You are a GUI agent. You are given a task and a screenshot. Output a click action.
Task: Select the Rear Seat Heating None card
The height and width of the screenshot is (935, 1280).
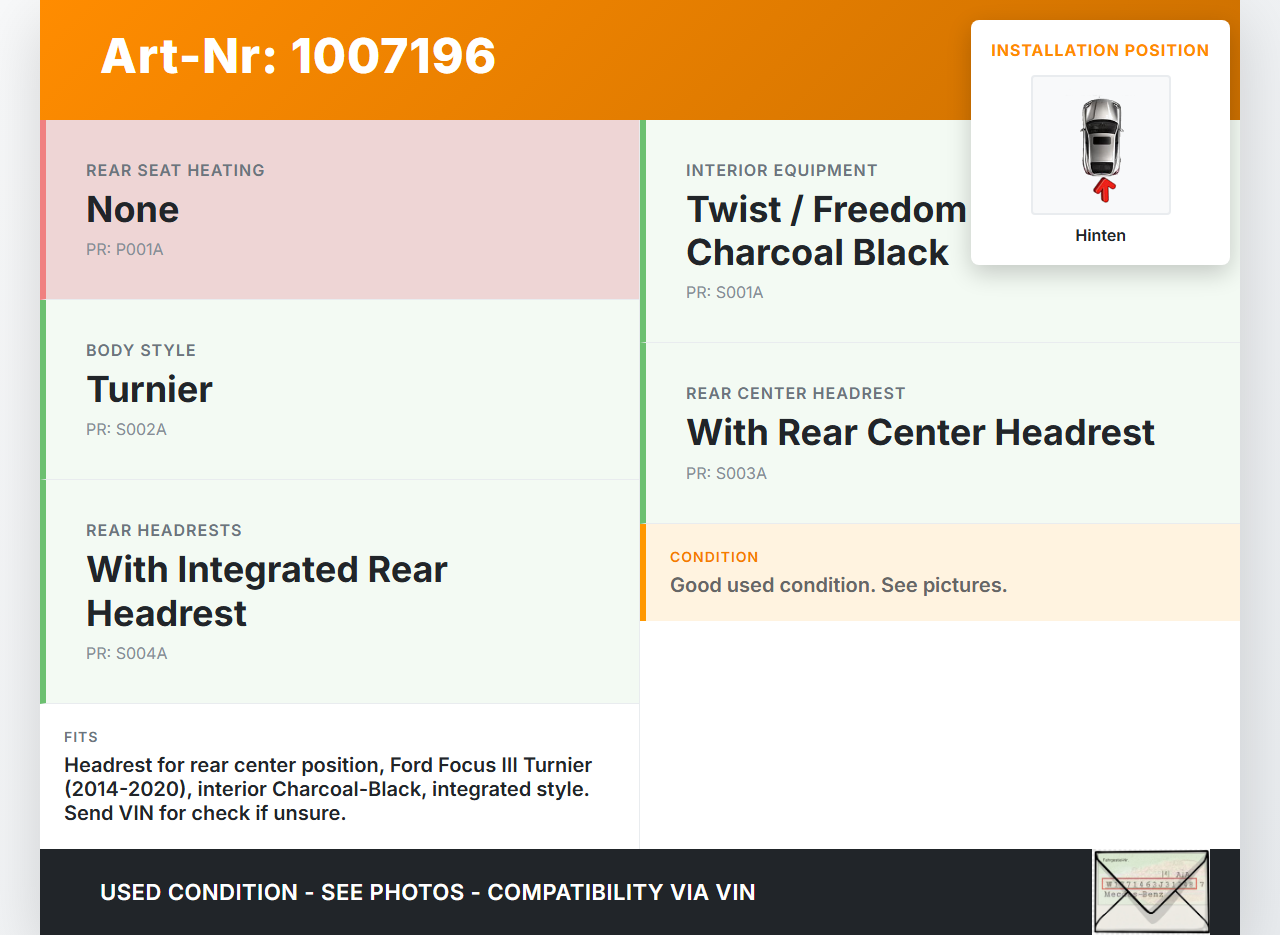tap(342, 210)
